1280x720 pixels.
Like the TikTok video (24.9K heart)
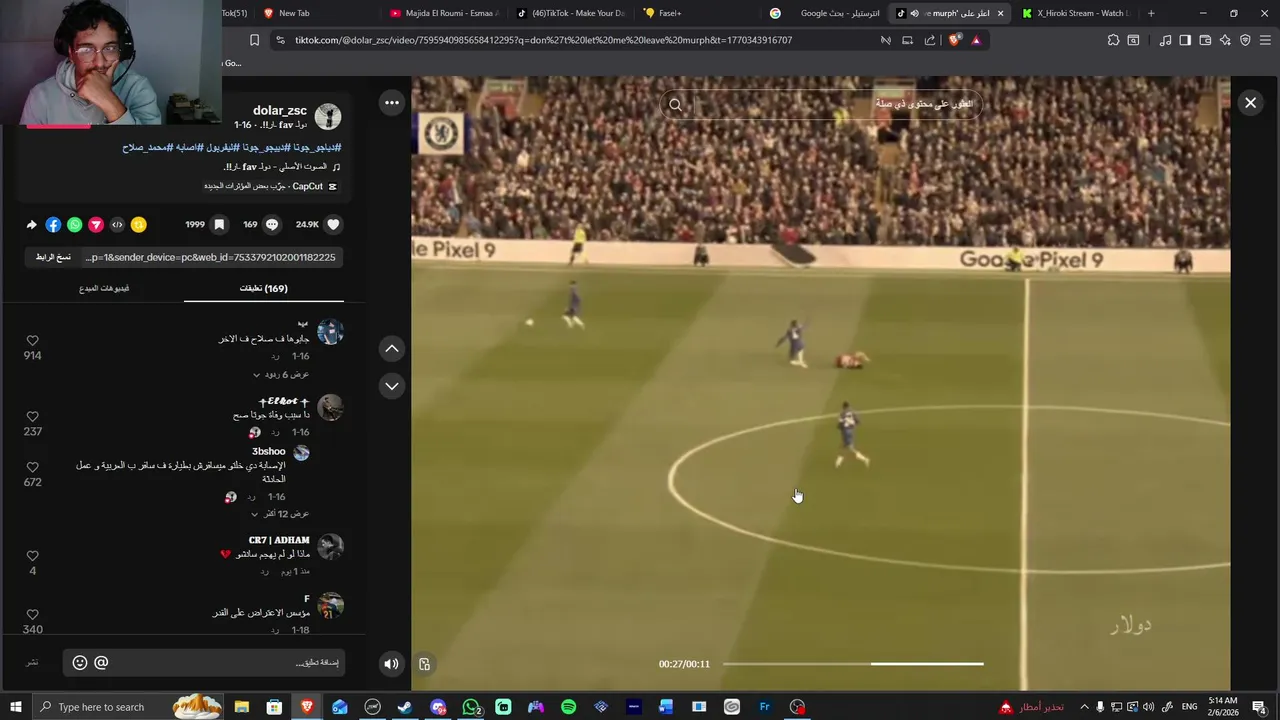pyautogui.click(x=334, y=225)
